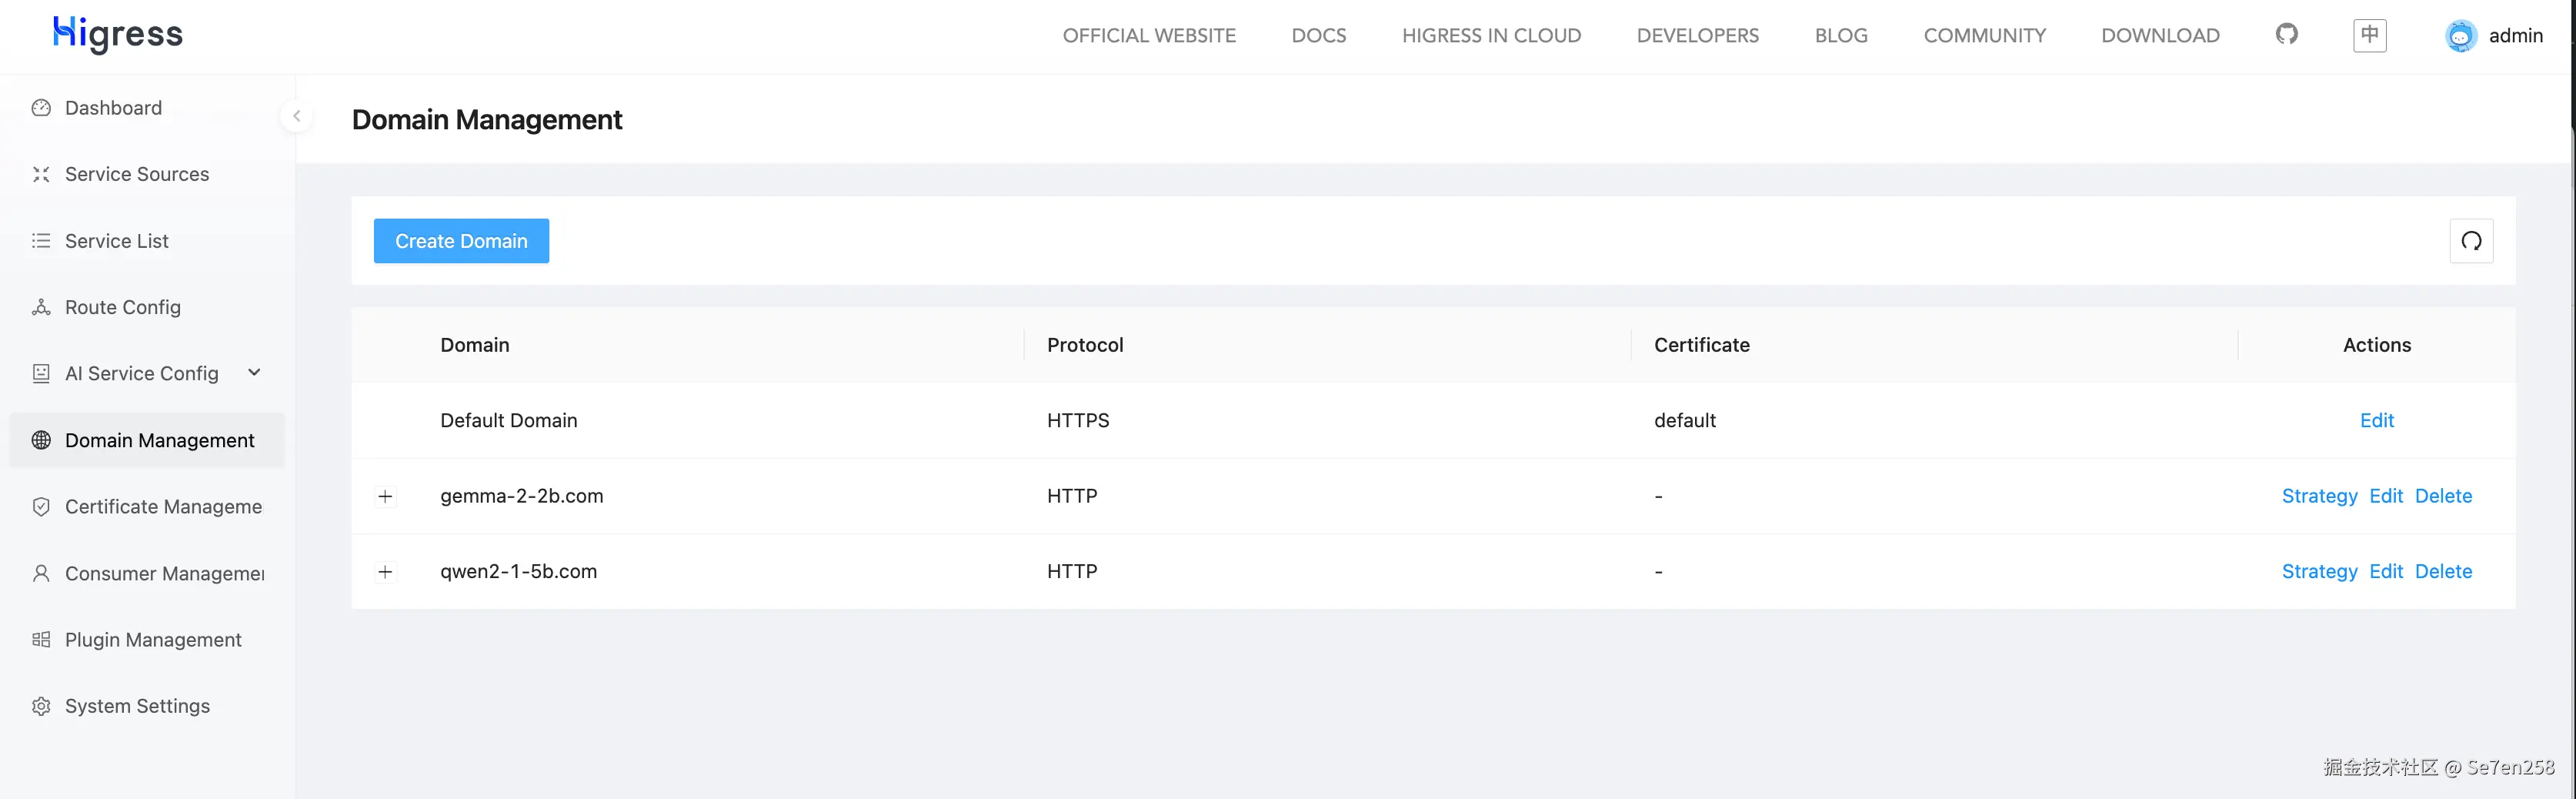Edit the Default Domain entry
The image size is (2576, 799).
pos(2376,421)
